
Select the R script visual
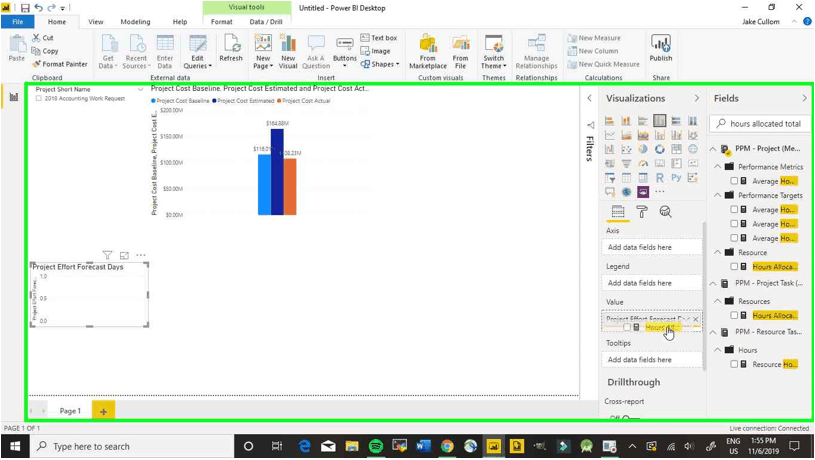660,178
